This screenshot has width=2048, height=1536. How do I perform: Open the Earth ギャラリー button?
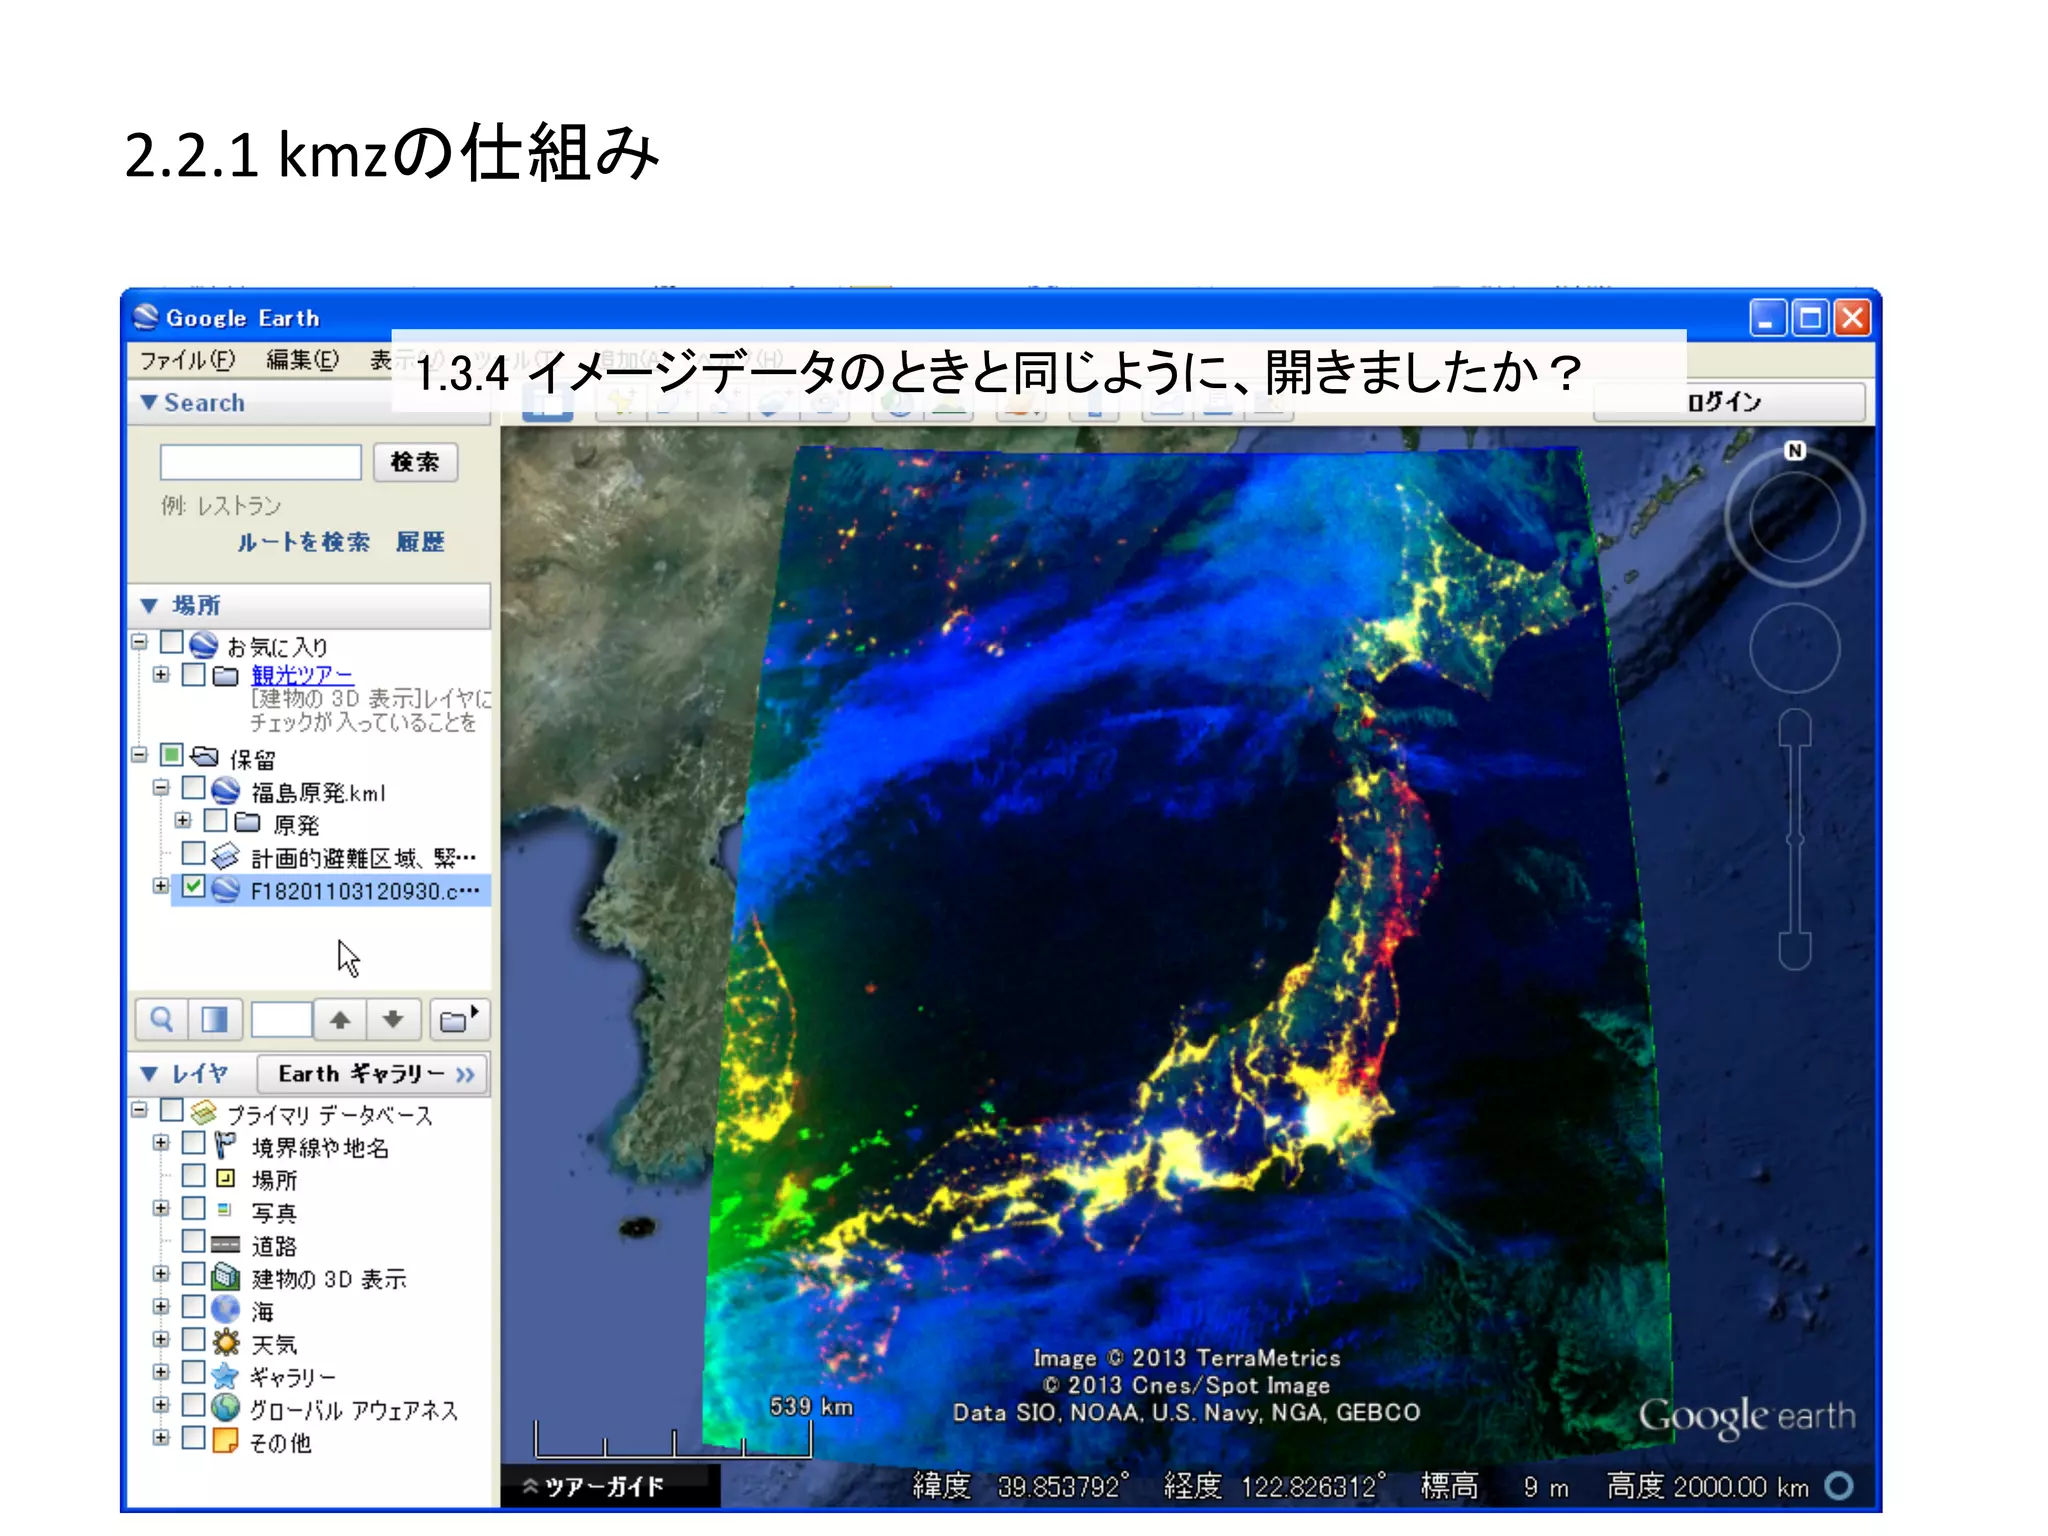pos(372,1074)
